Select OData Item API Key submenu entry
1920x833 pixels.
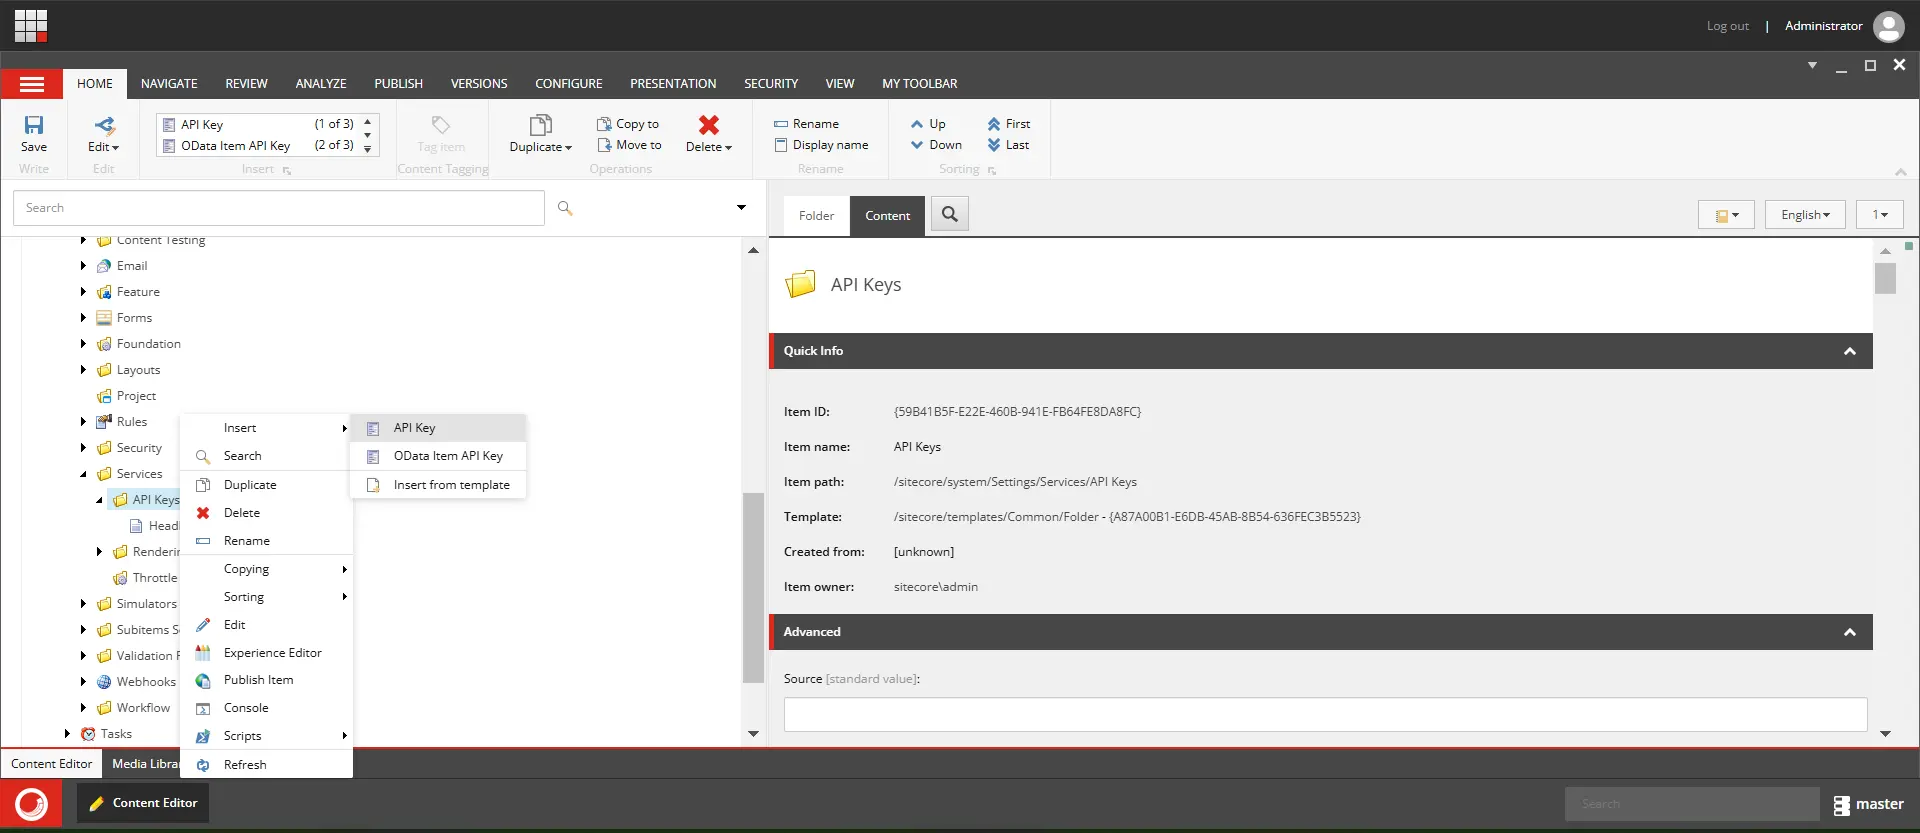coord(438,456)
